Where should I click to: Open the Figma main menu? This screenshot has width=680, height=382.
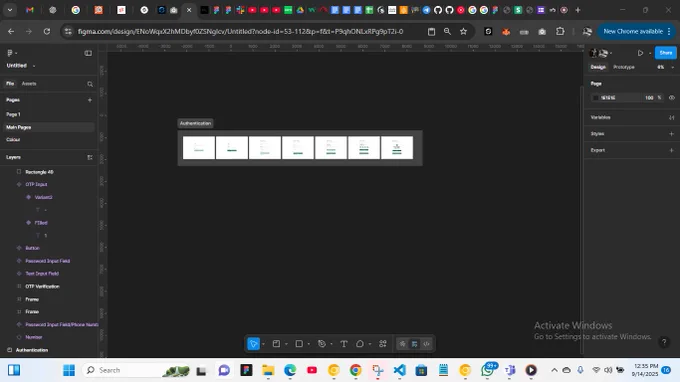pyautogui.click(x=12, y=53)
